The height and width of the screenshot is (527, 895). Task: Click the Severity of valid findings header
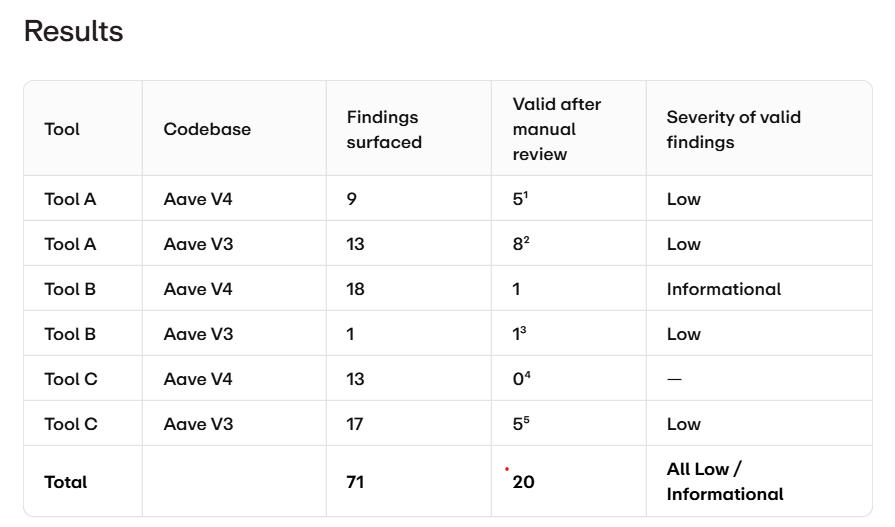tap(733, 129)
